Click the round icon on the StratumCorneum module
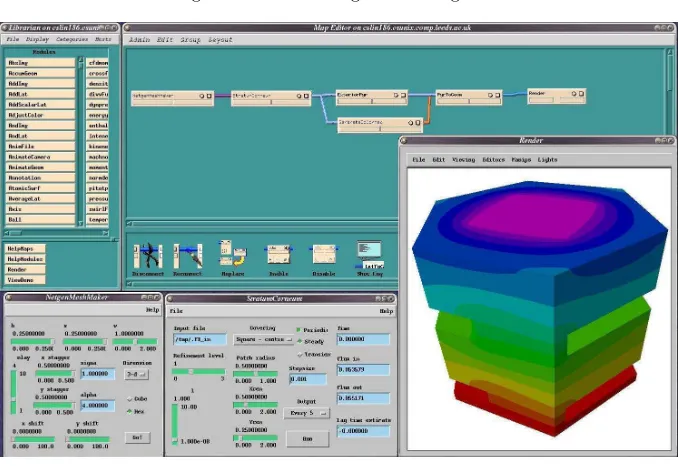 (299, 96)
